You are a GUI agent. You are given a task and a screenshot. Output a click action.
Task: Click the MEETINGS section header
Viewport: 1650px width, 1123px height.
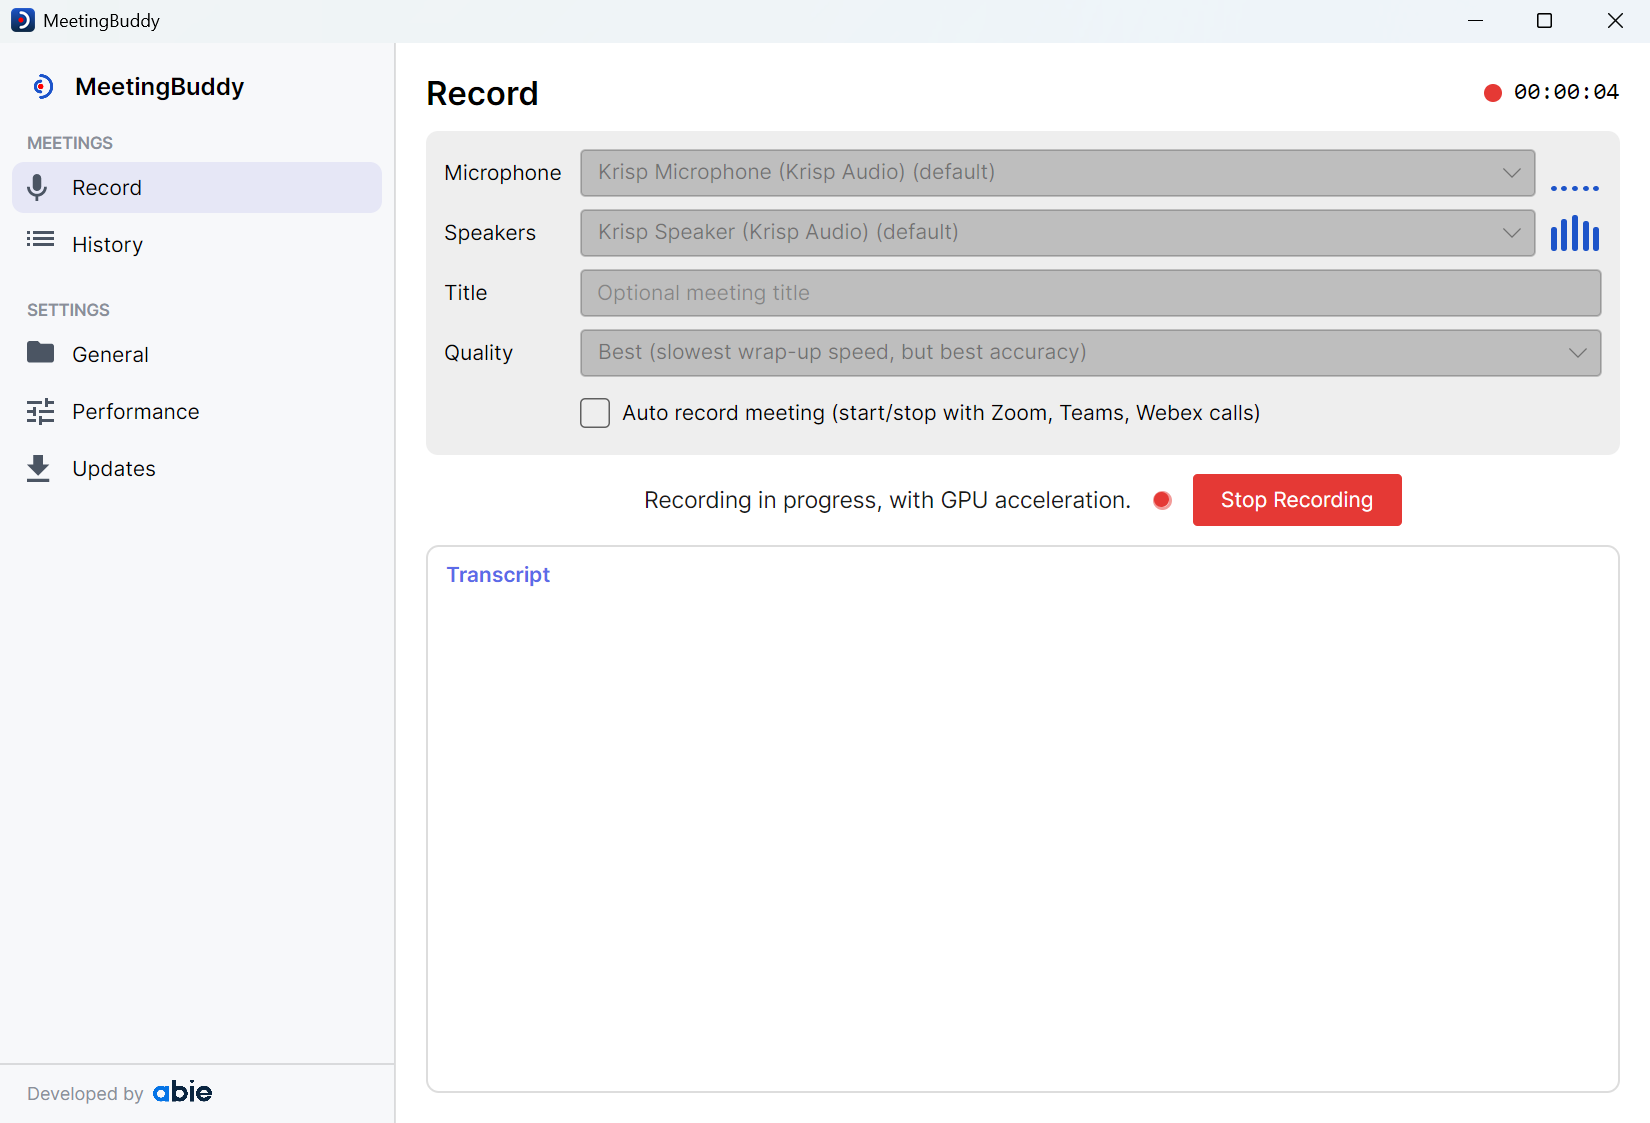coord(70,143)
